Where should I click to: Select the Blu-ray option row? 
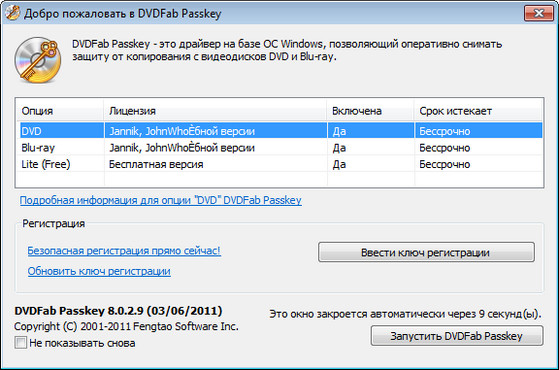(x=281, y=147)
